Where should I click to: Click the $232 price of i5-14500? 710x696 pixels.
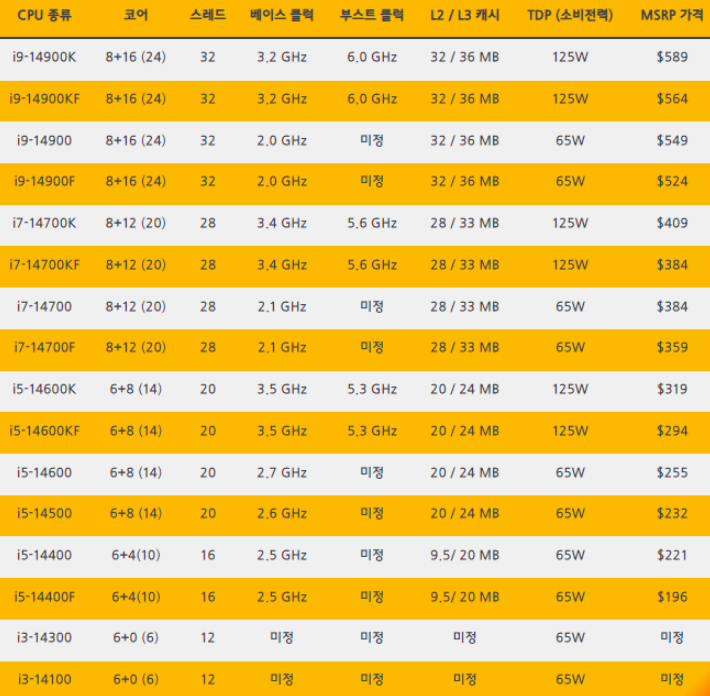point(672,514)
